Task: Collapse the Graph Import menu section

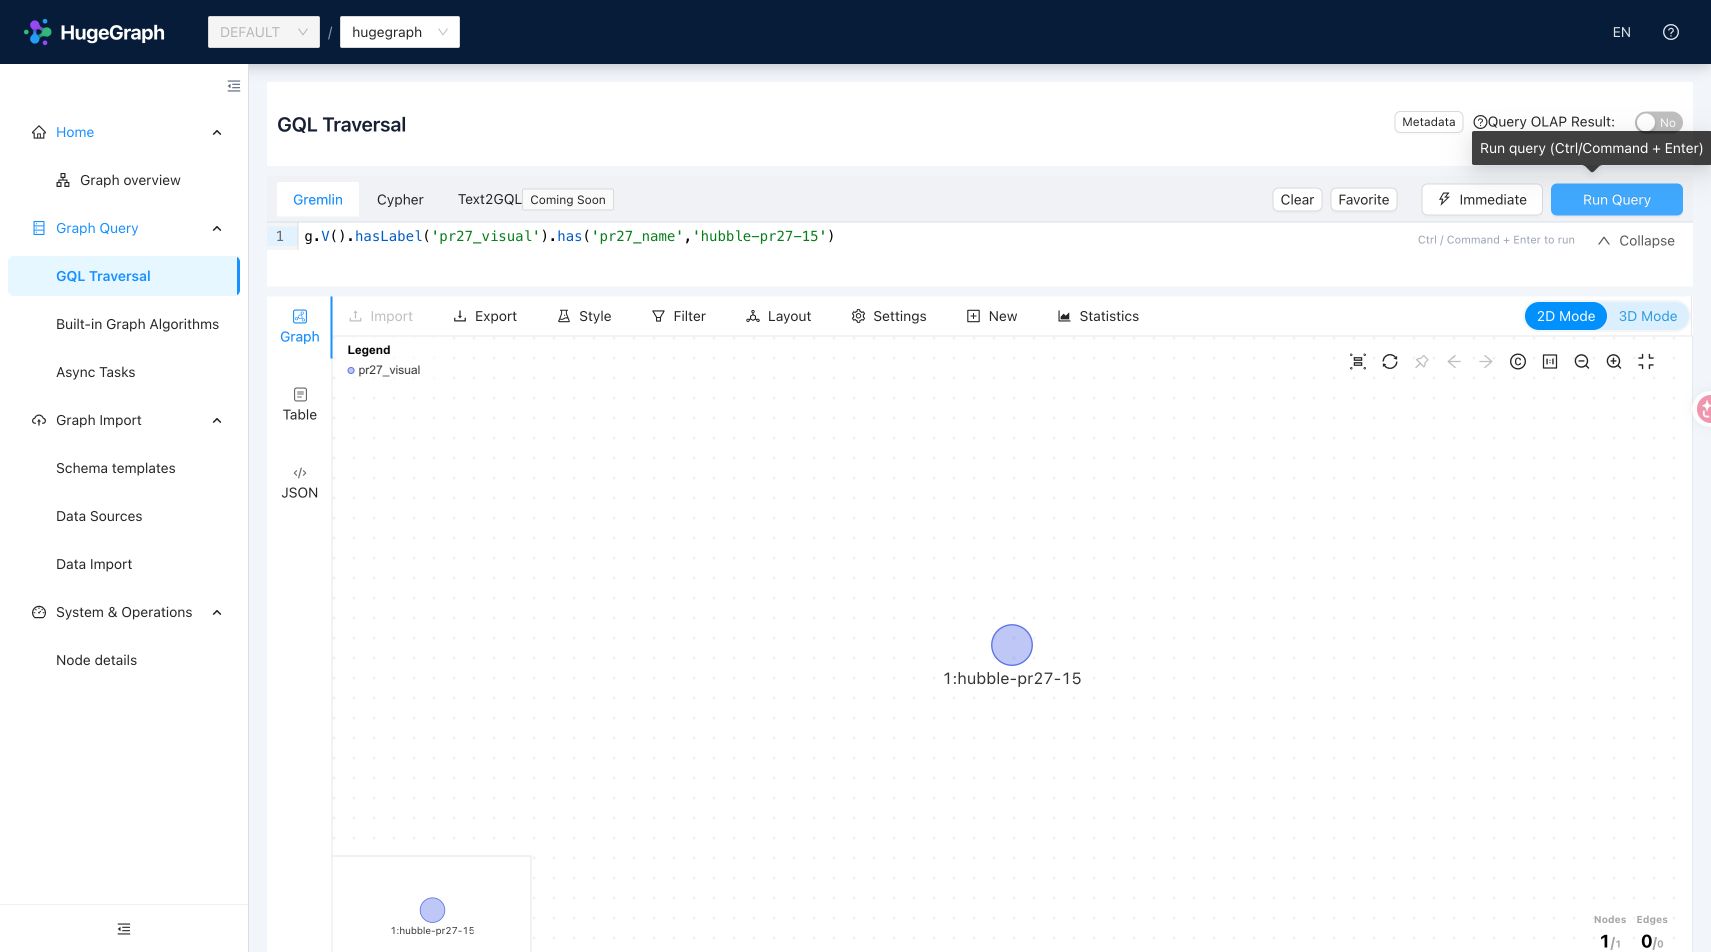Action: coord(217,420)
